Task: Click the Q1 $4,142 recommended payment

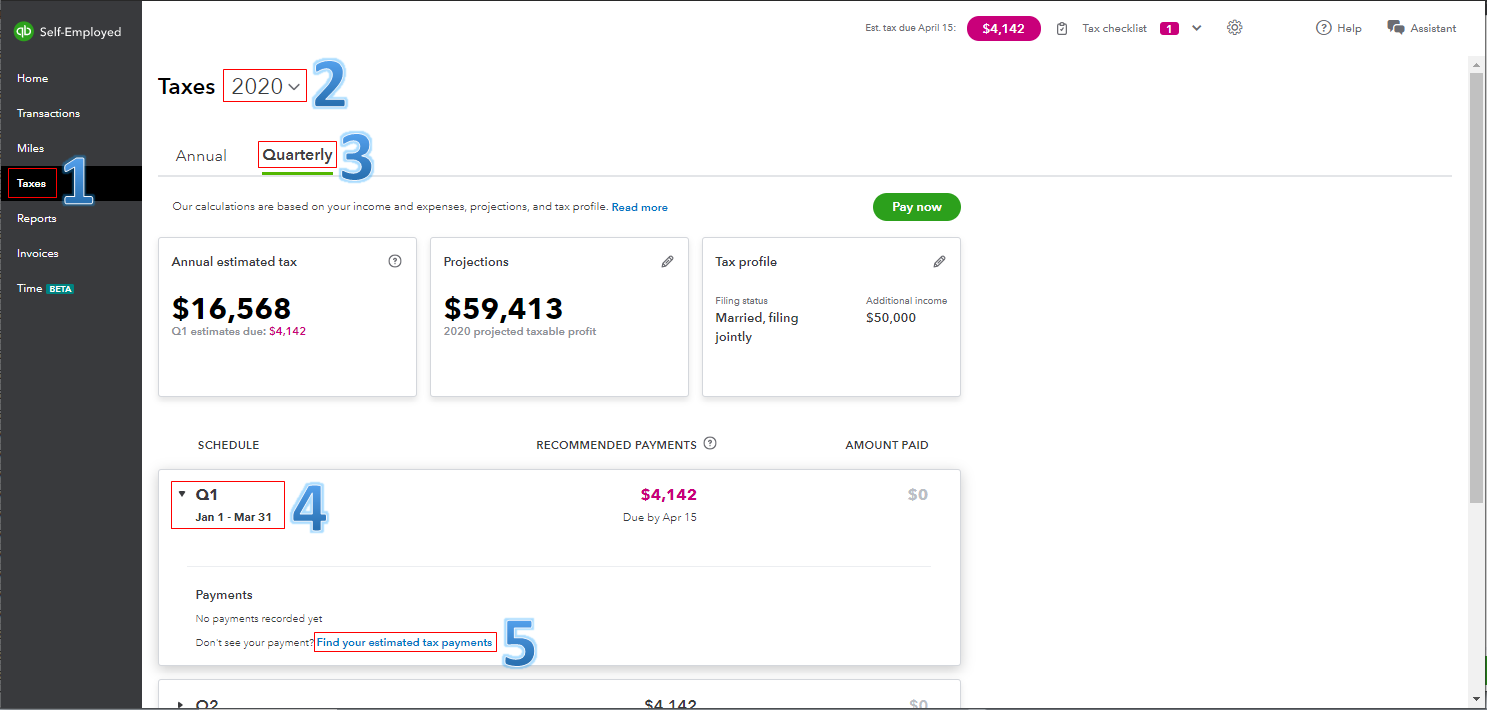Action: click(x=668, y=494)
